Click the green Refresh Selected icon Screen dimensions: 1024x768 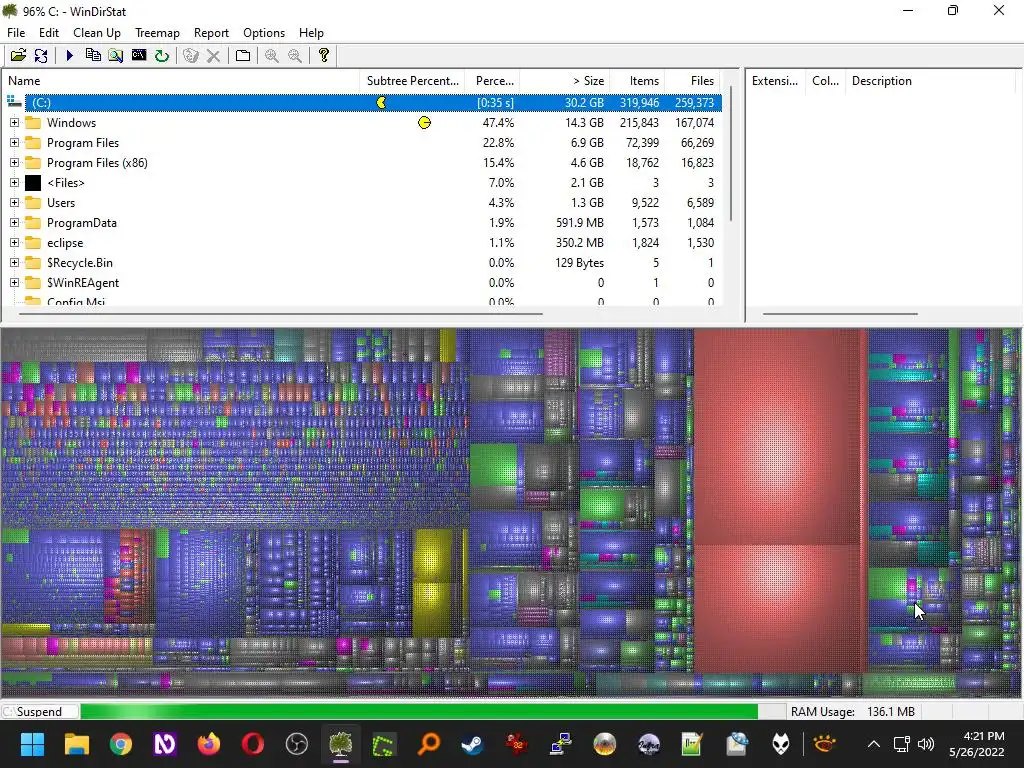(161, 56)
